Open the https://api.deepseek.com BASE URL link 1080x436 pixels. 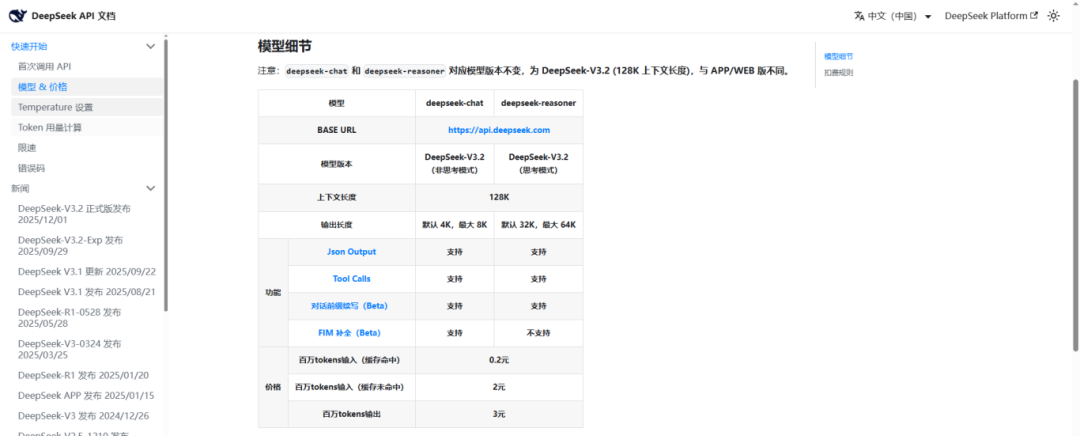pos(499,129)
